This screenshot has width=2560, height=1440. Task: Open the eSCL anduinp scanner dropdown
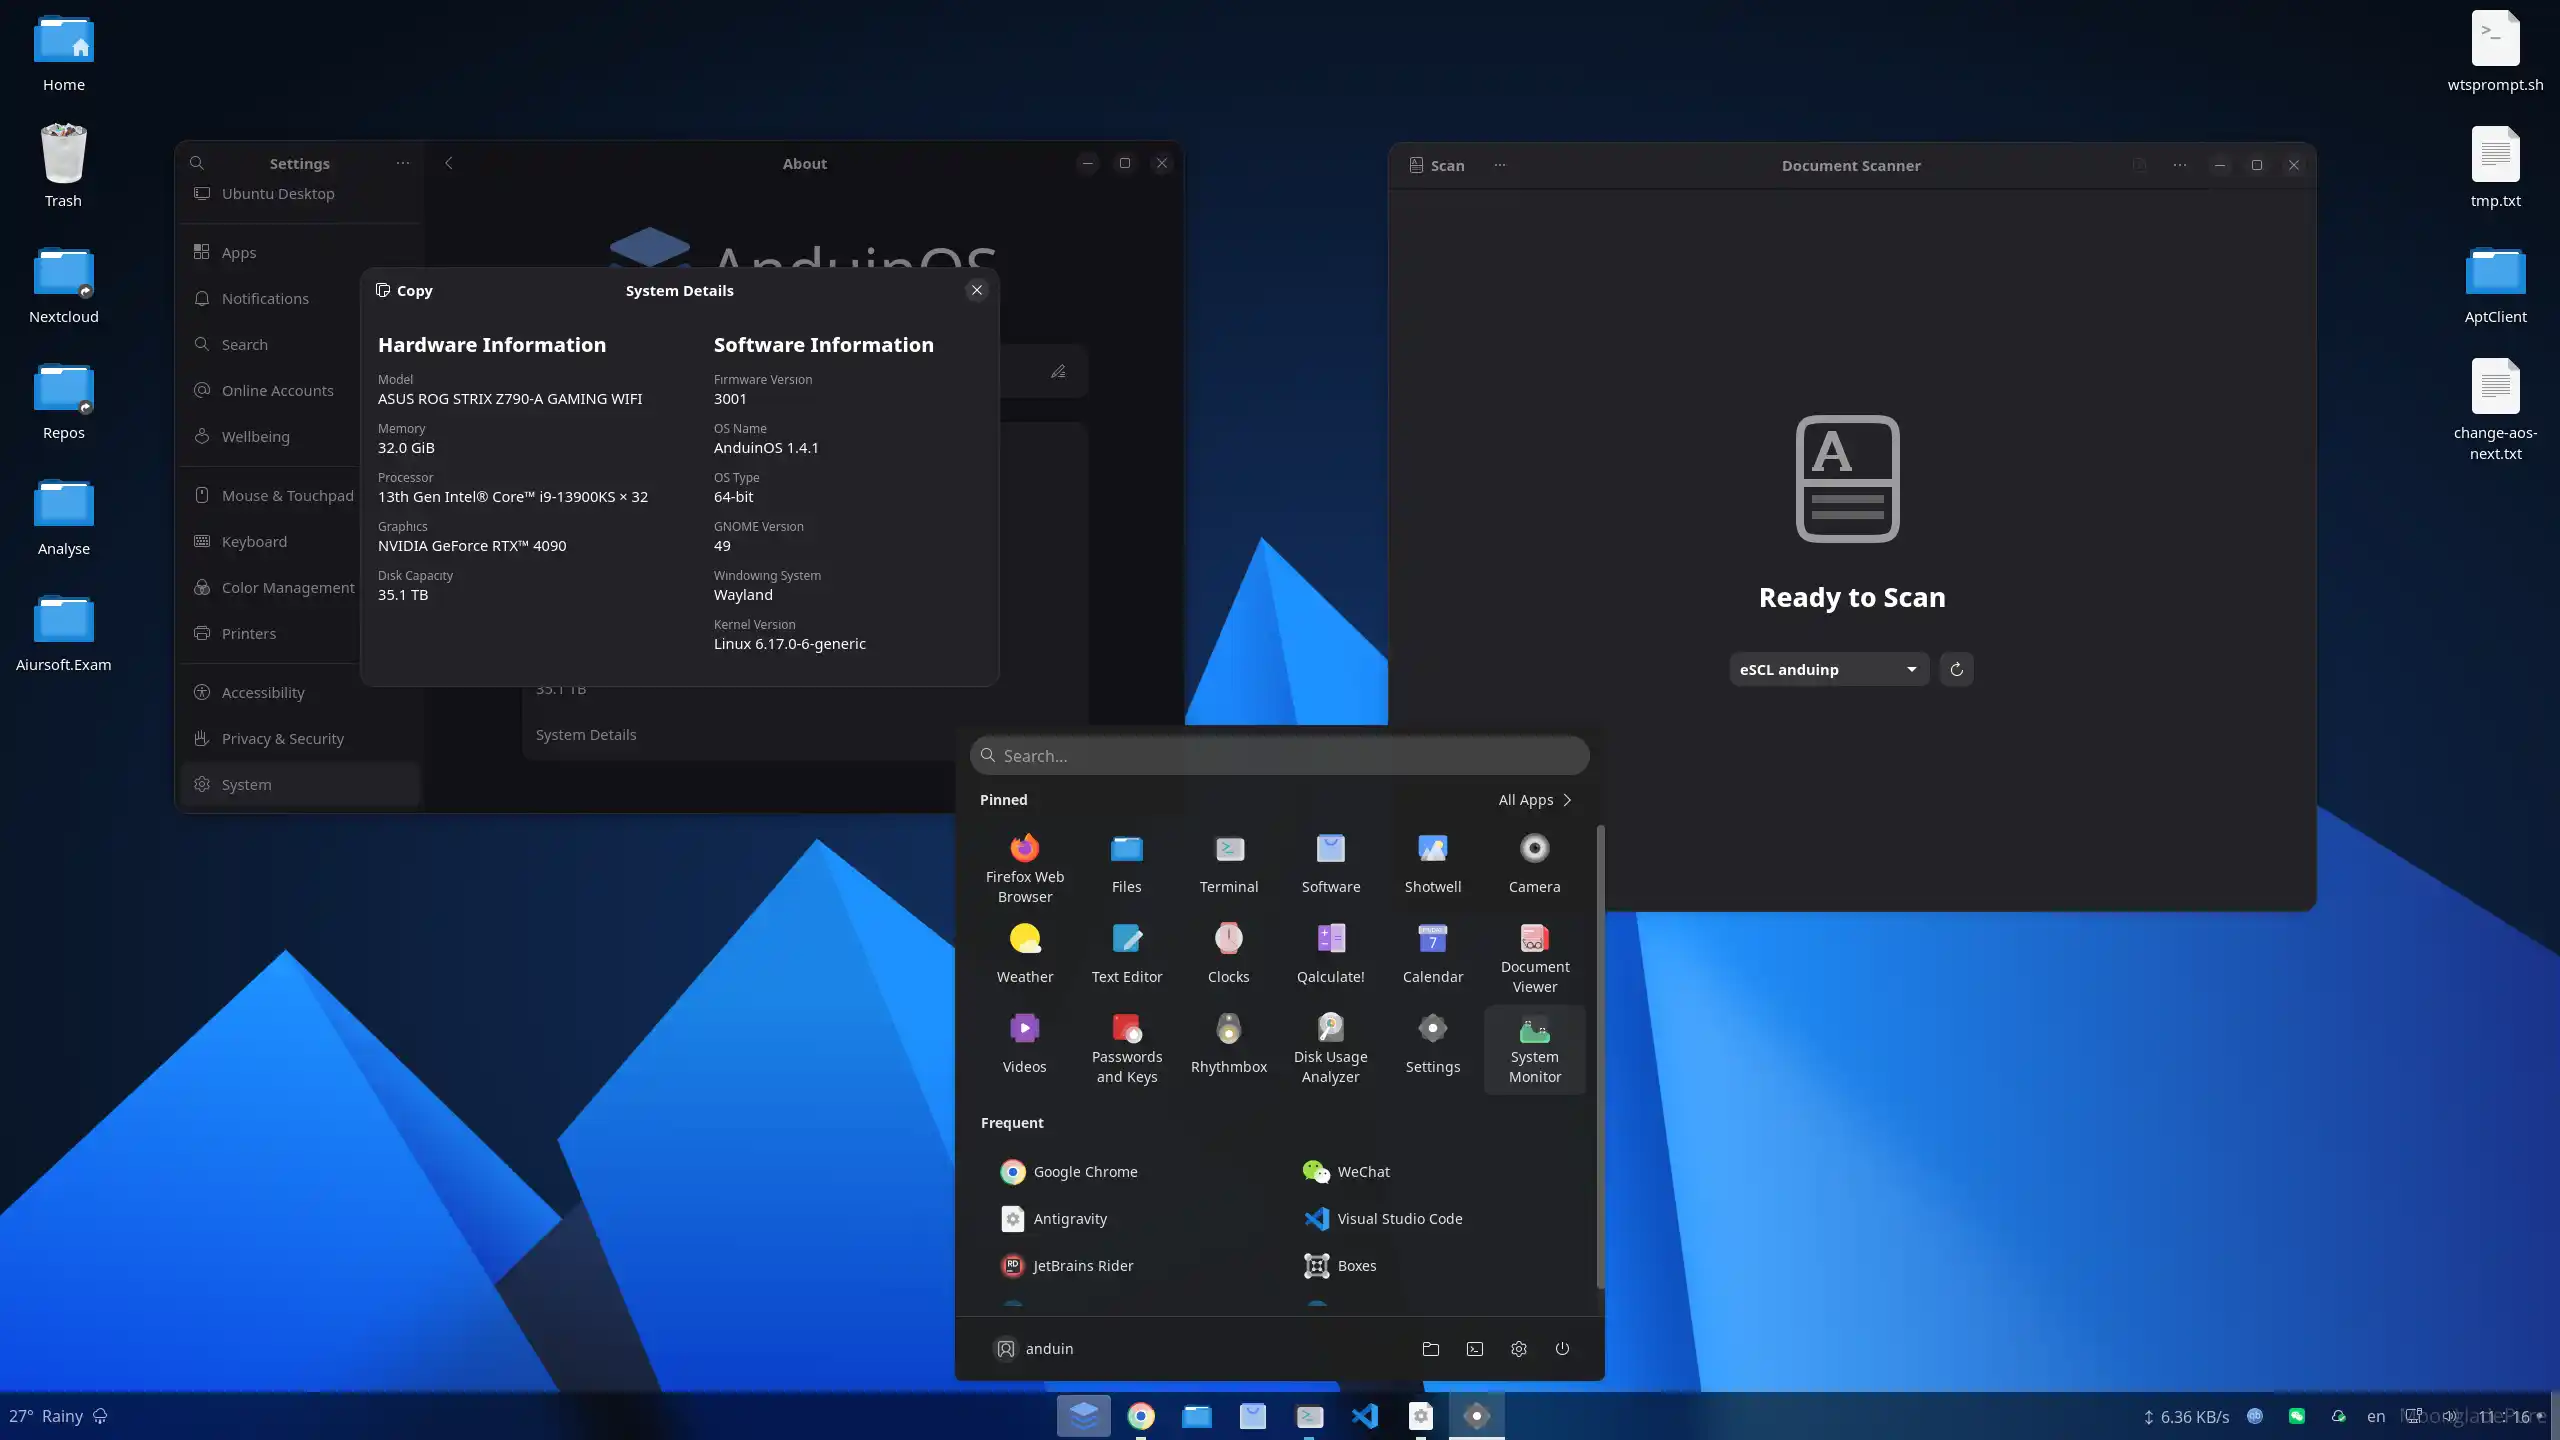1828,669
